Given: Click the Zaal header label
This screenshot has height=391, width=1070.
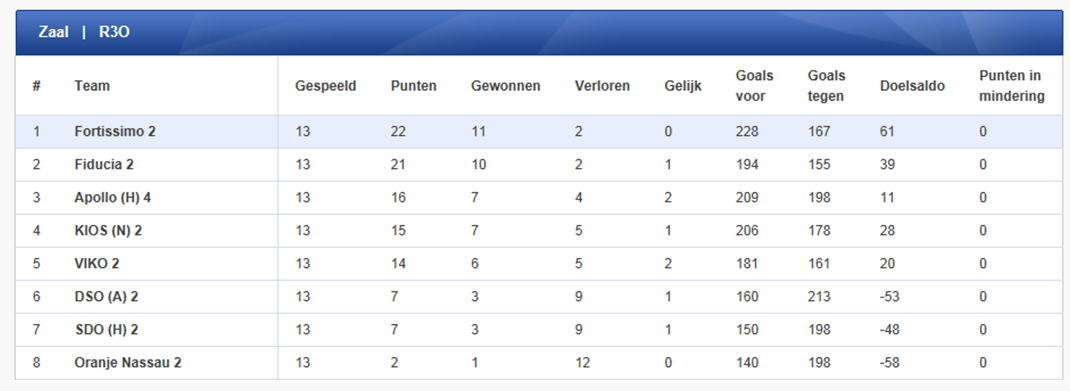Looking at the screenshot, I should (53, 32).
